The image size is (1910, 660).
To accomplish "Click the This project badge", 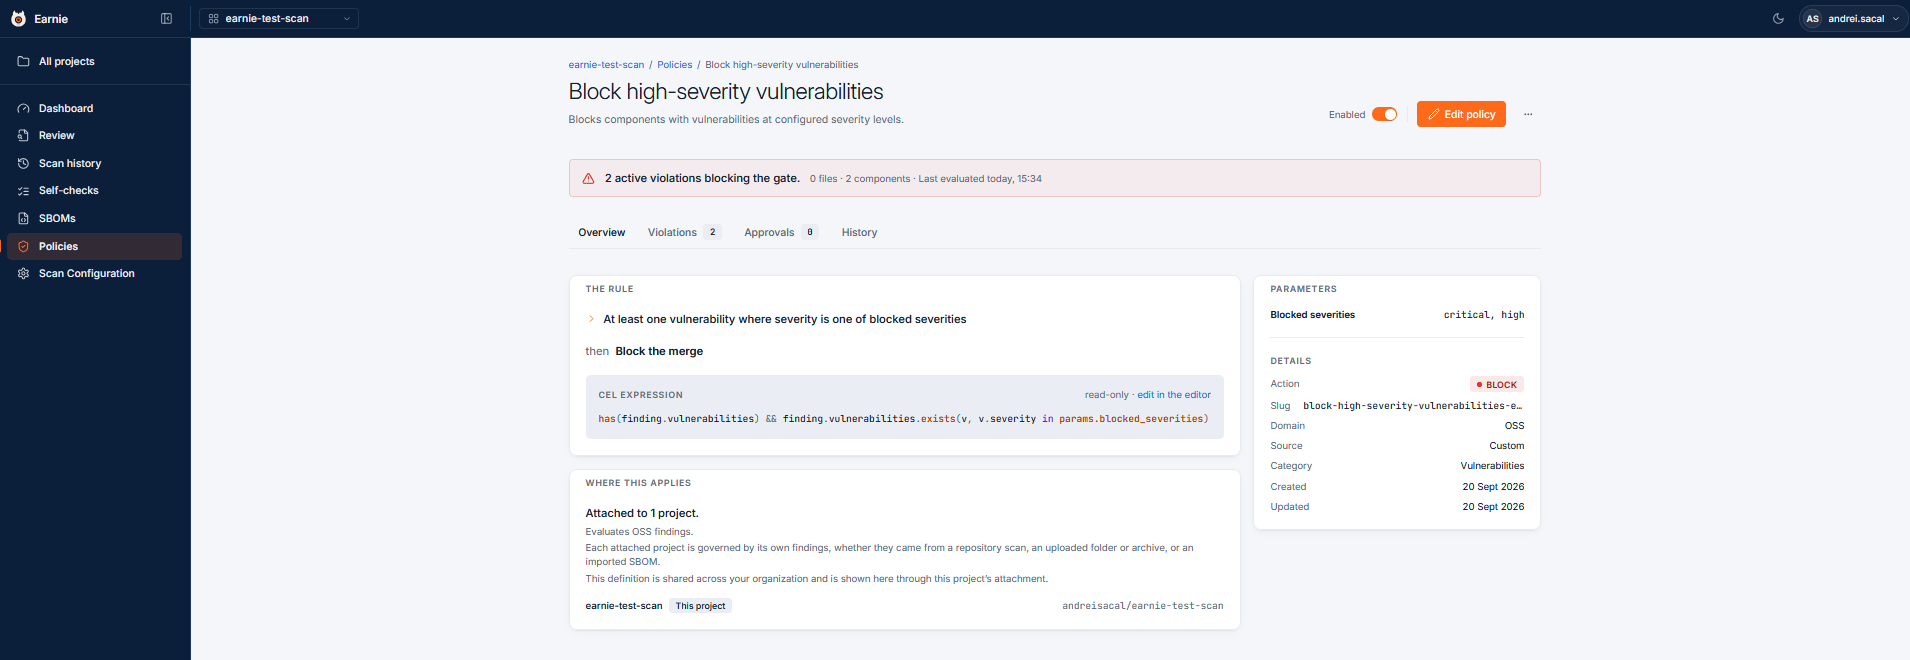I will coord(700,606).
